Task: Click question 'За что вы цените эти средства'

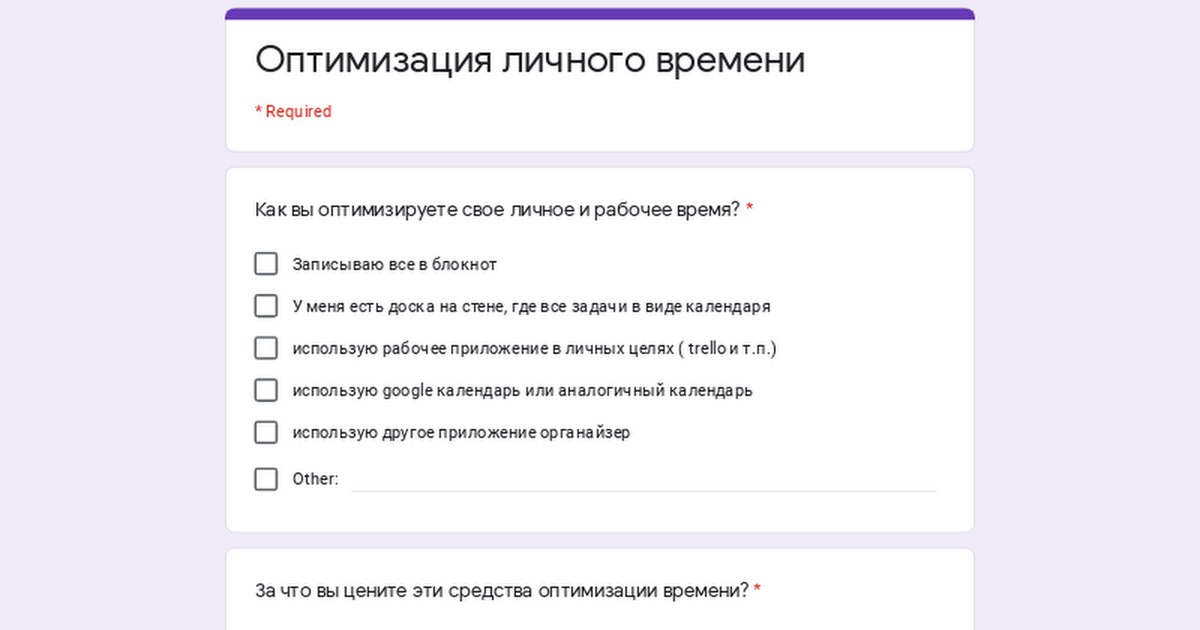Action: click(502, 591)
